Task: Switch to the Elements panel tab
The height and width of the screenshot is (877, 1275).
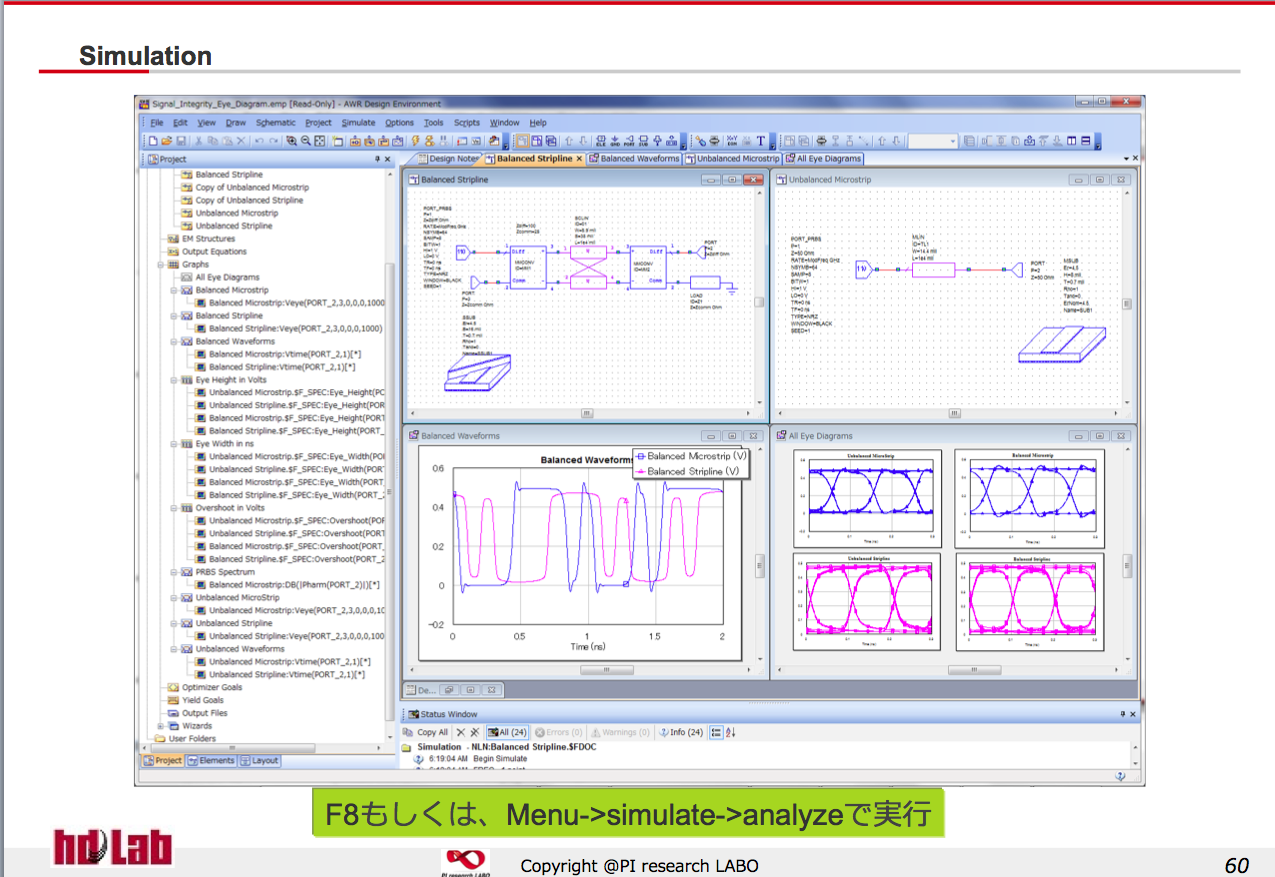Action: coord(211,761)
